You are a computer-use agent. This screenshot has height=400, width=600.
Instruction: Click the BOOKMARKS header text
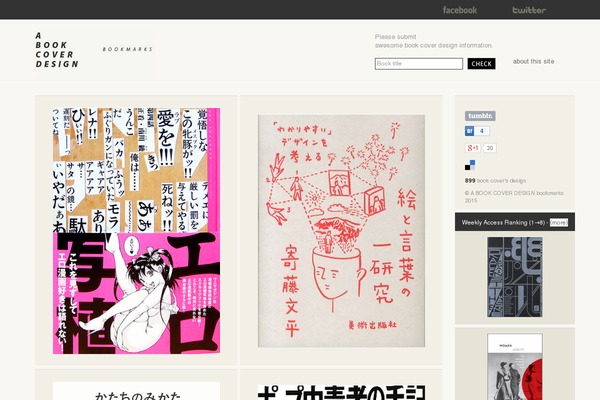click(127, 49)
